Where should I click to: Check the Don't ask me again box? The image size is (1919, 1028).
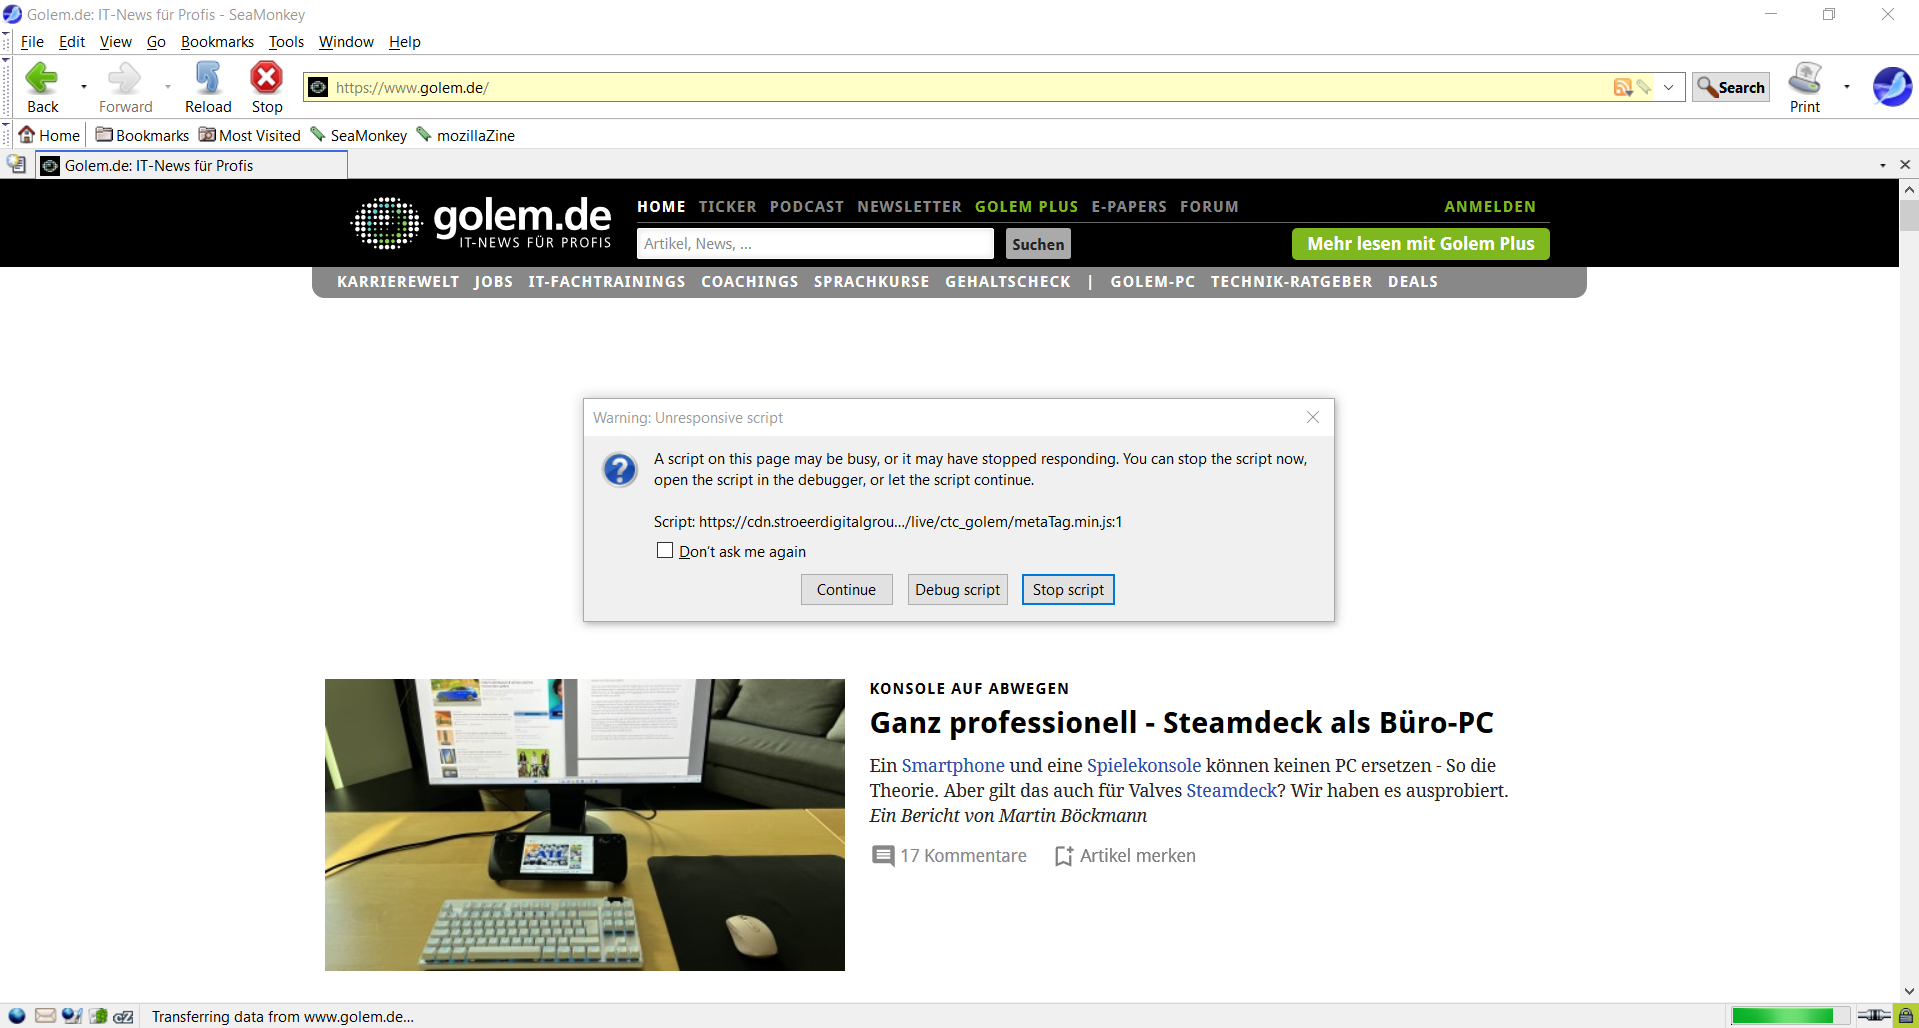pos(665,550)
